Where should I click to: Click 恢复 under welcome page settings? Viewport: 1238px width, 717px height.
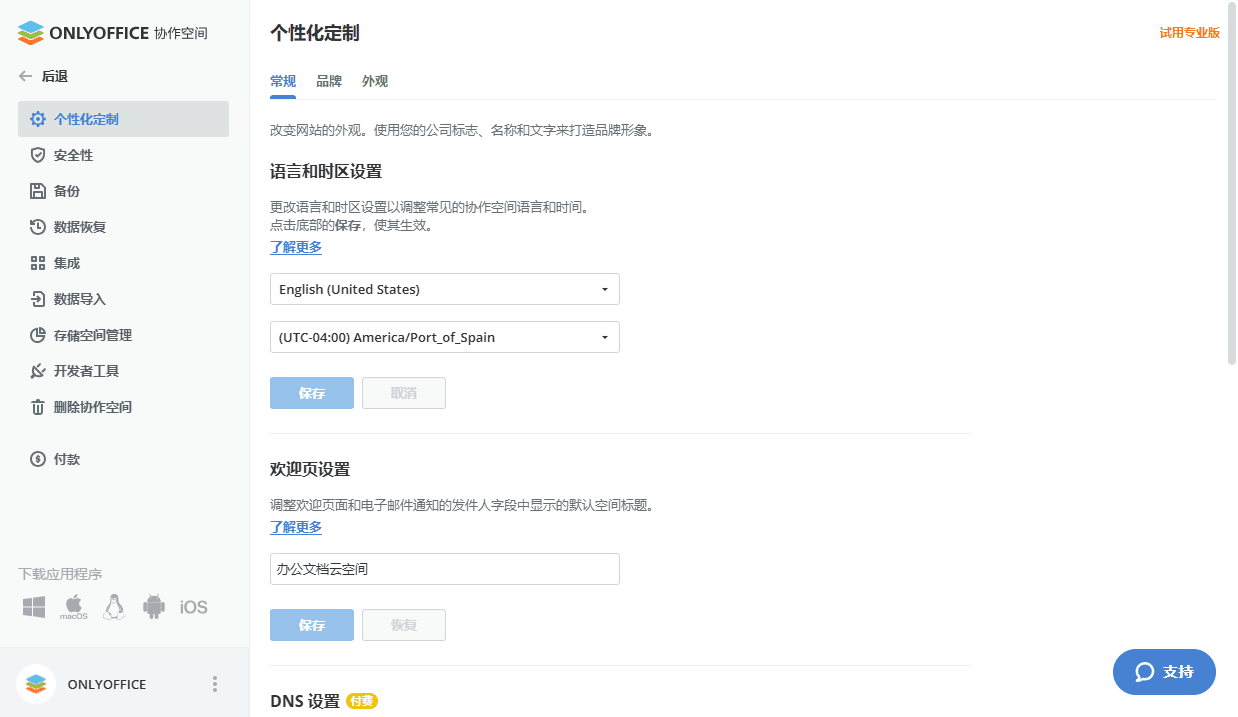pos(404,625)
